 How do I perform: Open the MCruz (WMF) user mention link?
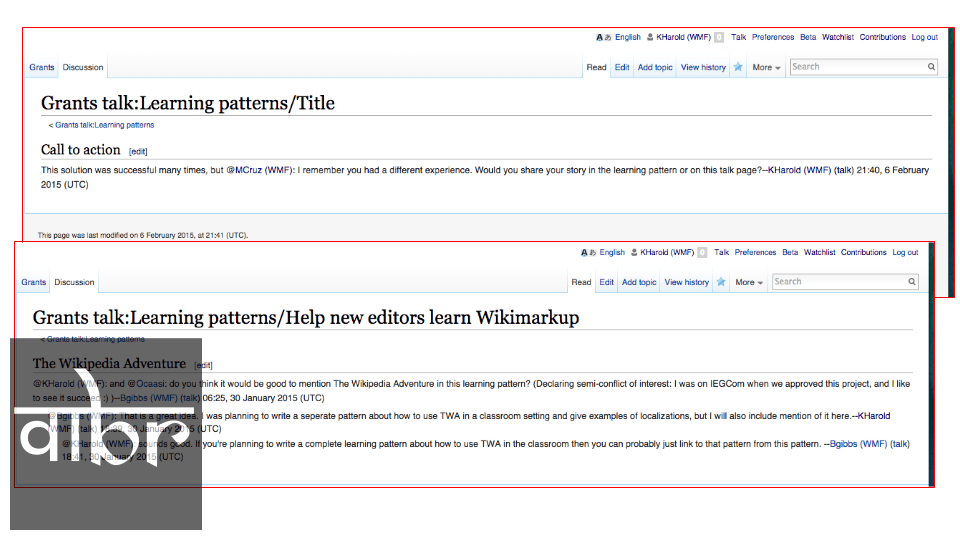tap(263, 170)
